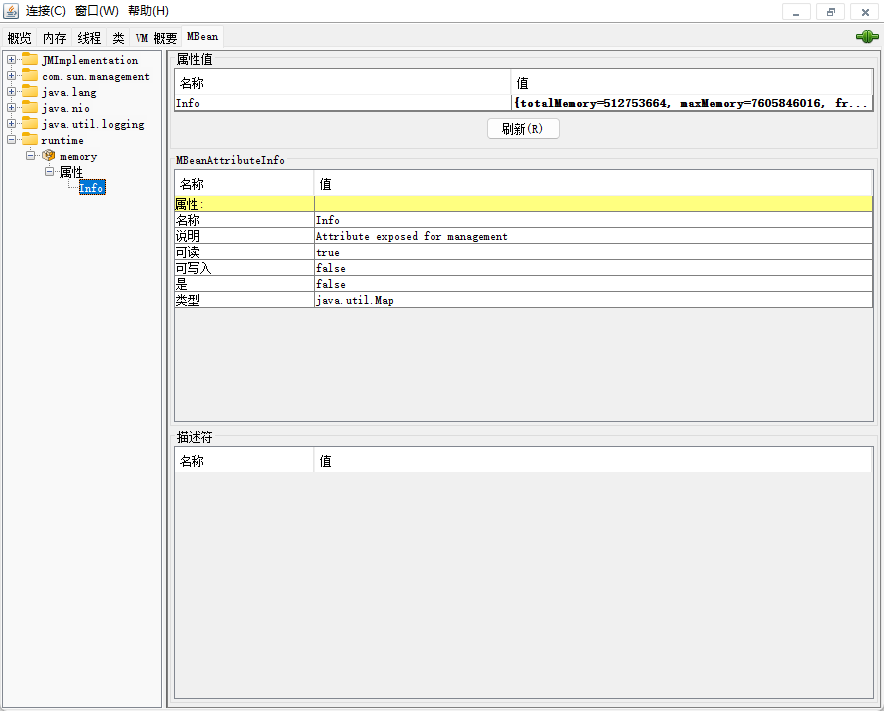The width and height of the screenshot is (884, 711).
Task: Collapse the runtime tree node
Action: point(11,139)
